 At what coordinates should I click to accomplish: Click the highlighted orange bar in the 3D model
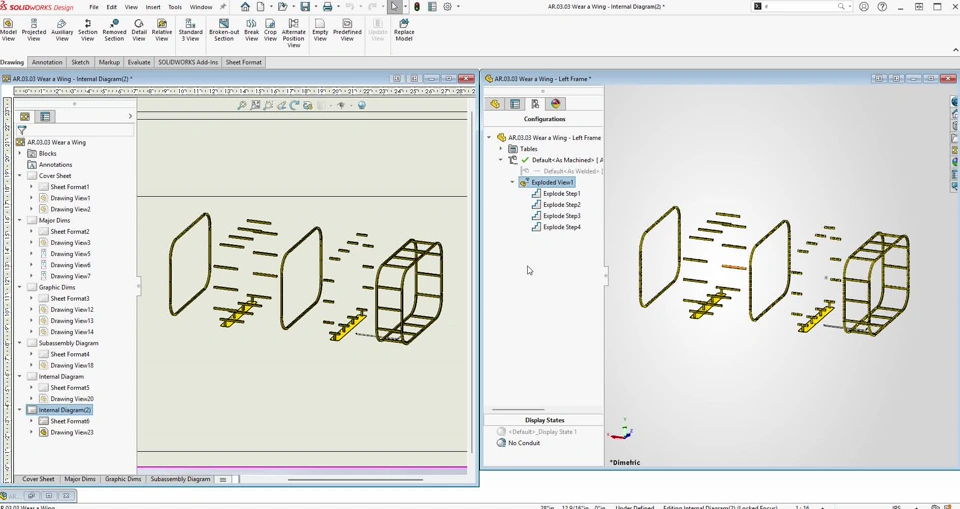tap(734, 267)
